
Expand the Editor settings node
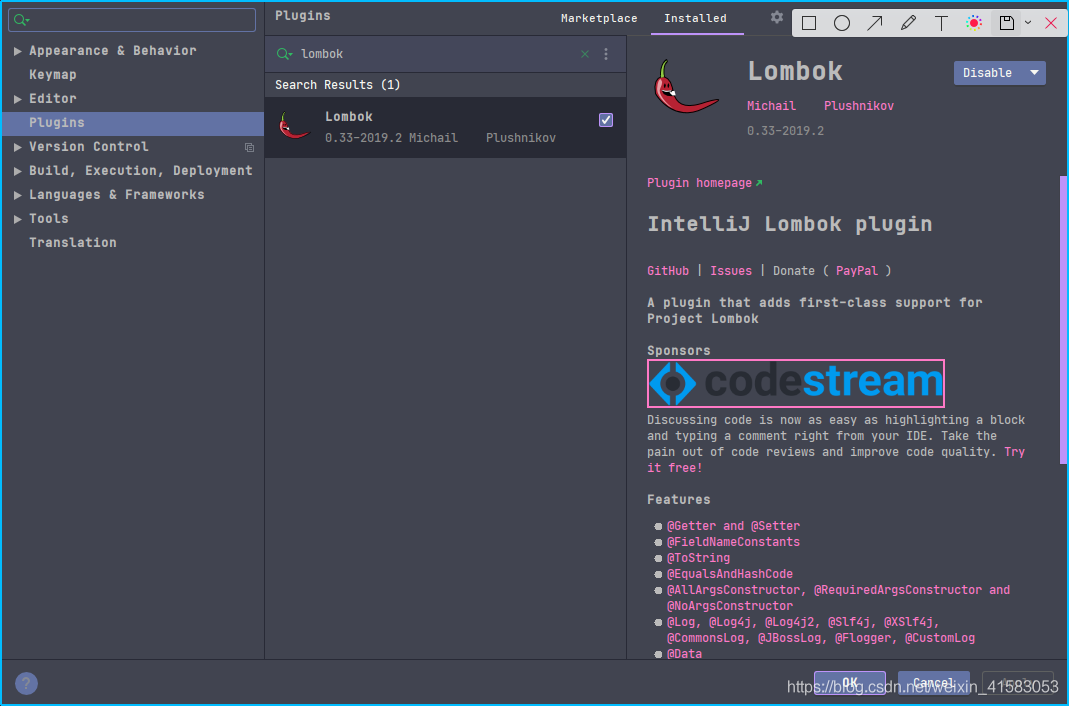pos(18,99)
